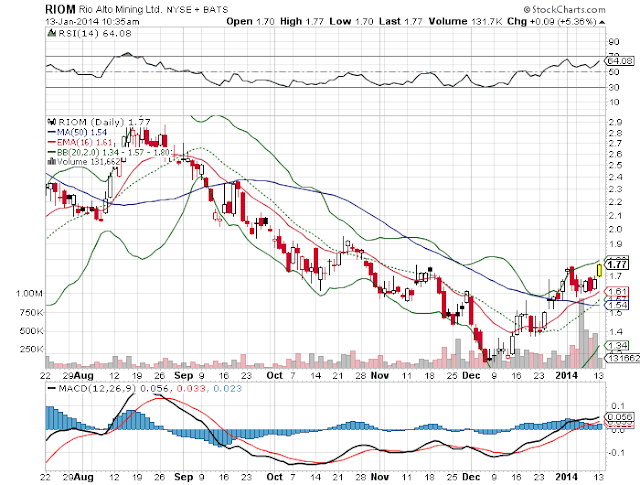Click the 90 level on the RSI axis
This screenshot has height=485, width=640.
[614, 42]
